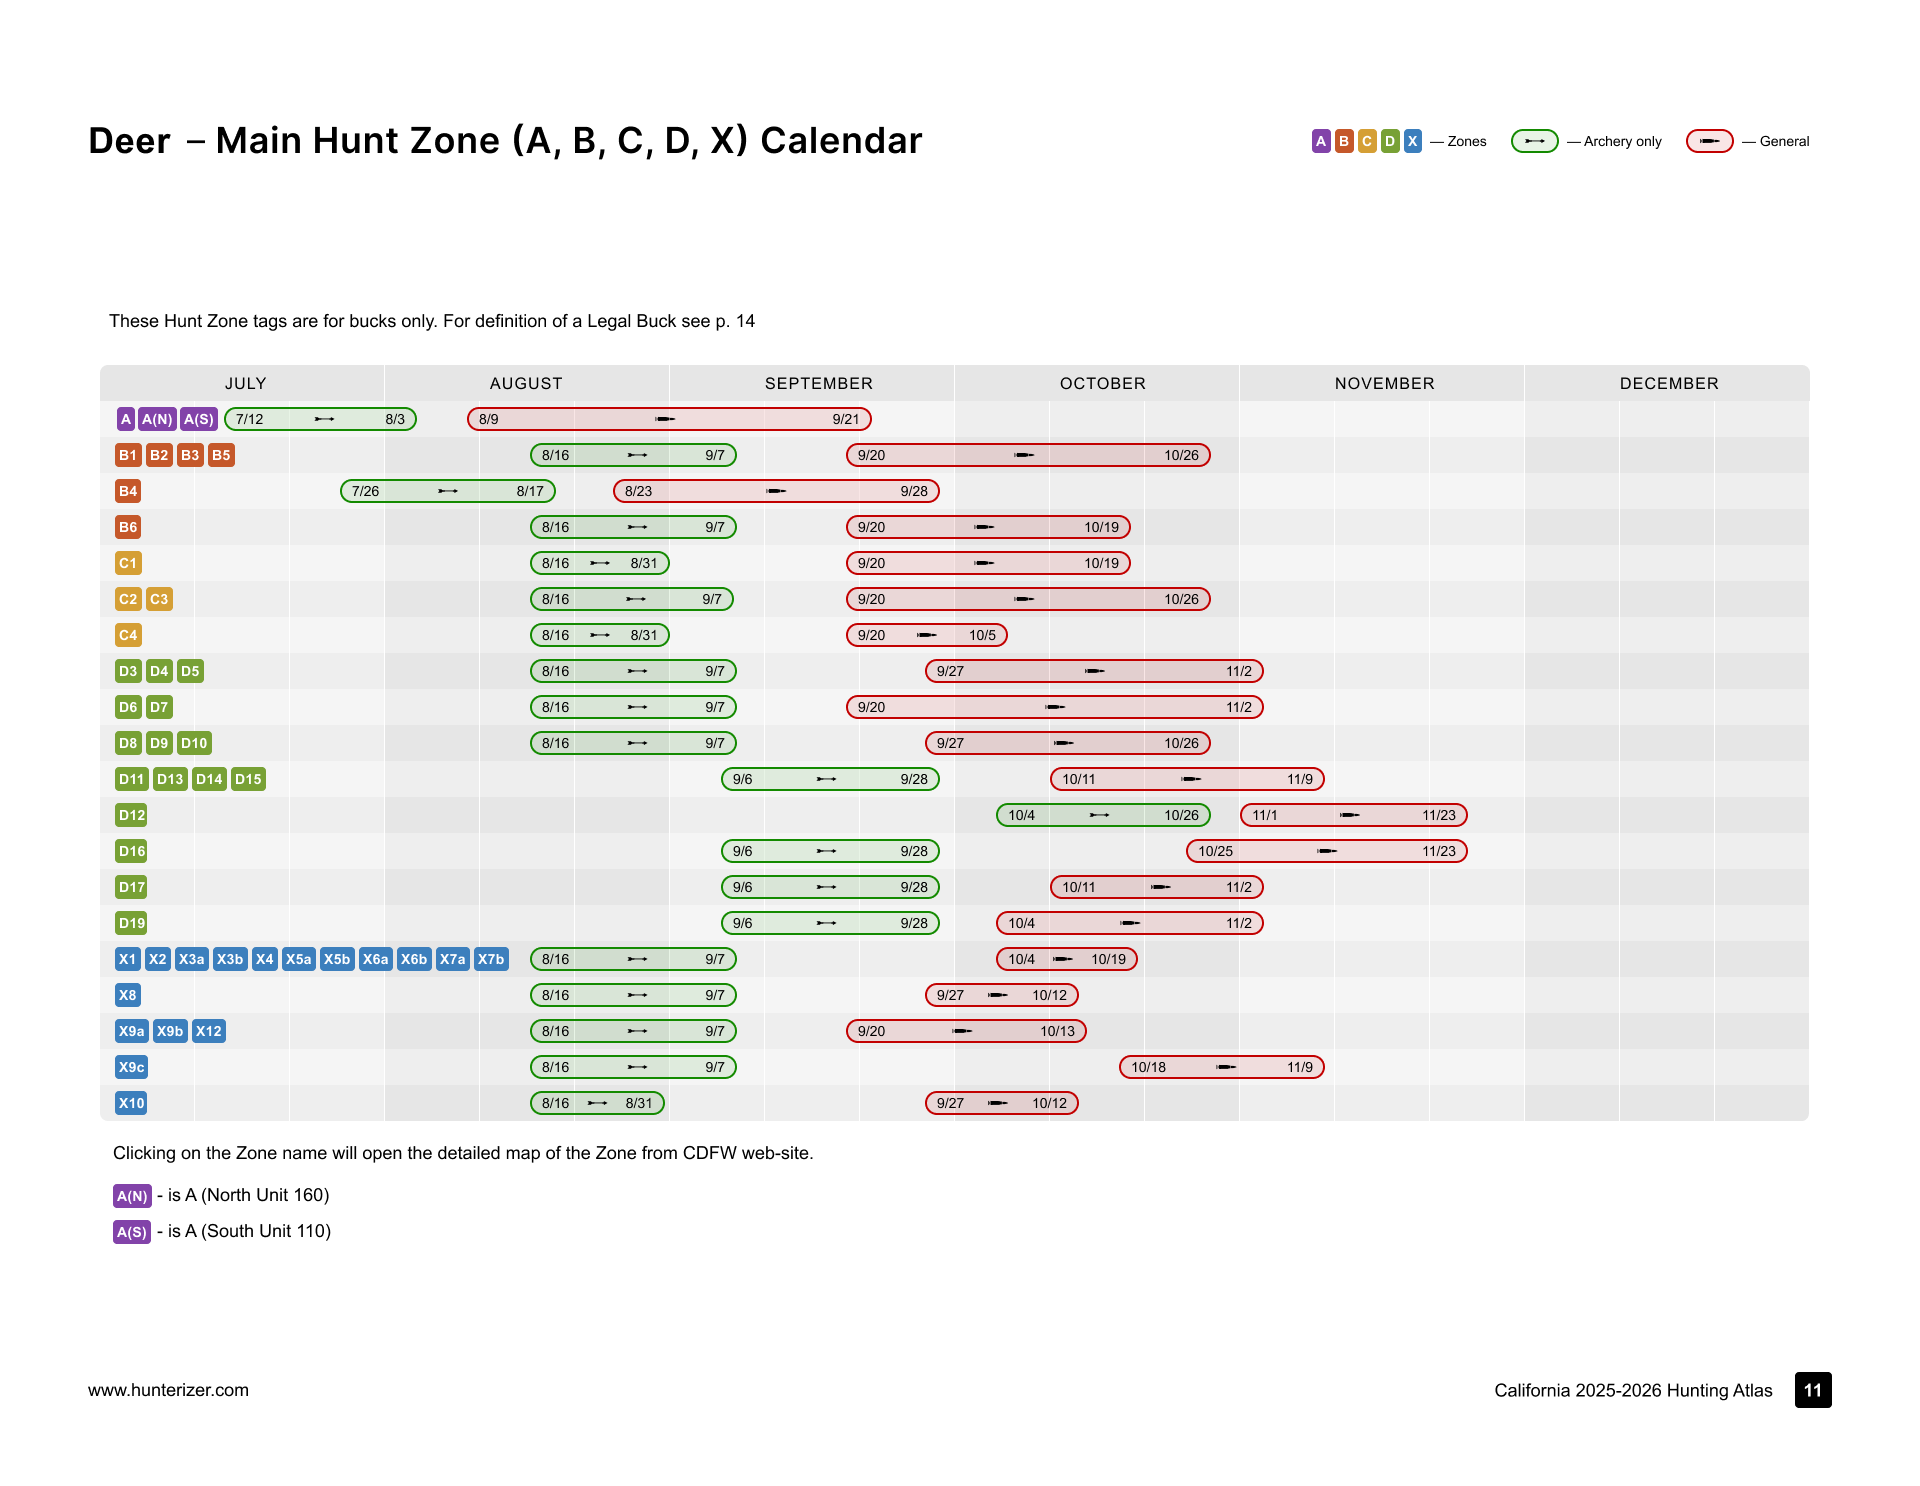This screenshot has height=1486, width=1920.
Task: Click the page number 11 box
Action: [x=1813, y=1390]
